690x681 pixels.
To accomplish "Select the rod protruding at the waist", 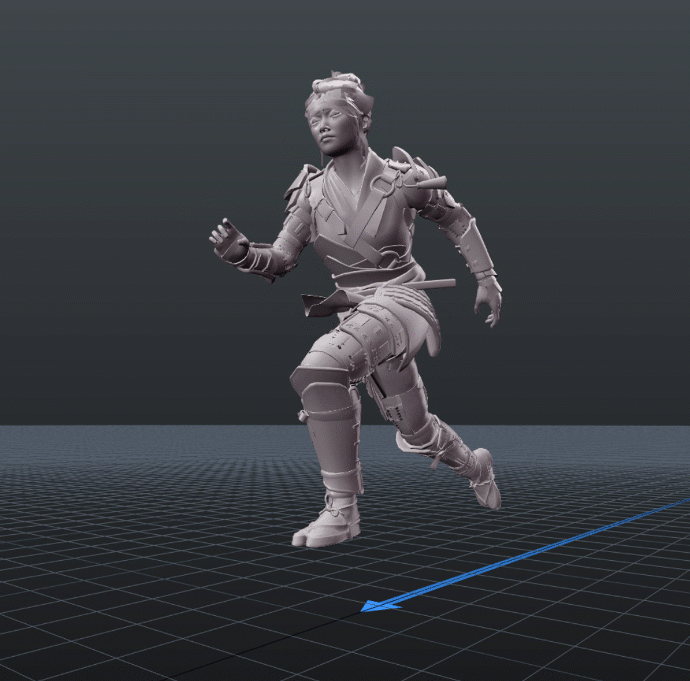I will point(428,284).
